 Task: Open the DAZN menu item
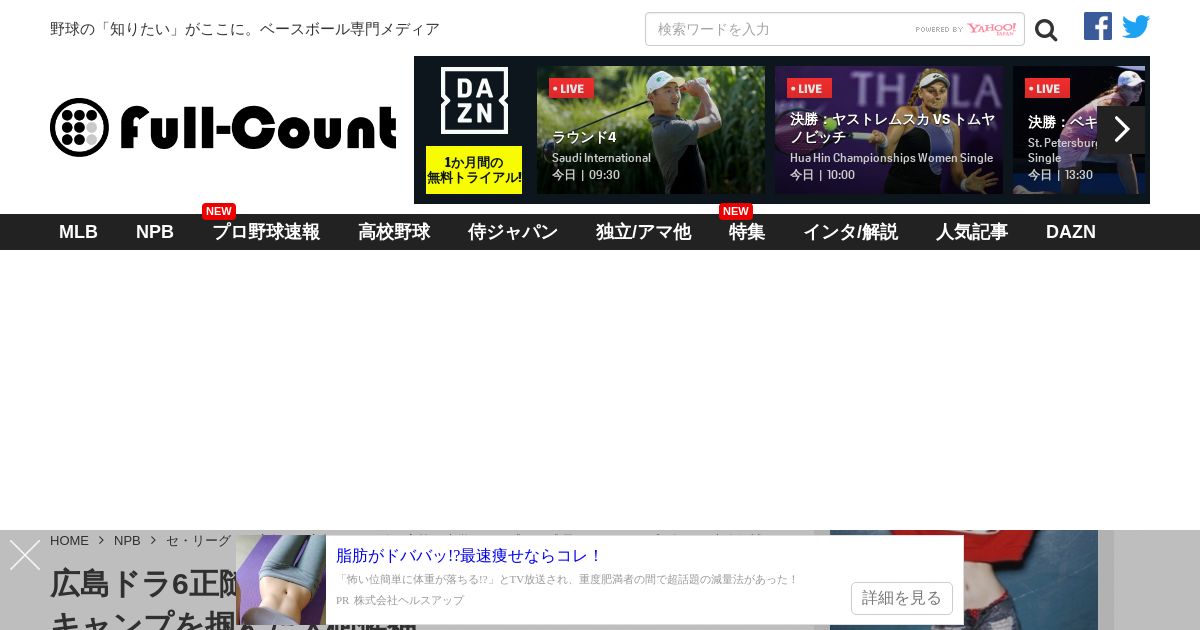[1071, 232]
